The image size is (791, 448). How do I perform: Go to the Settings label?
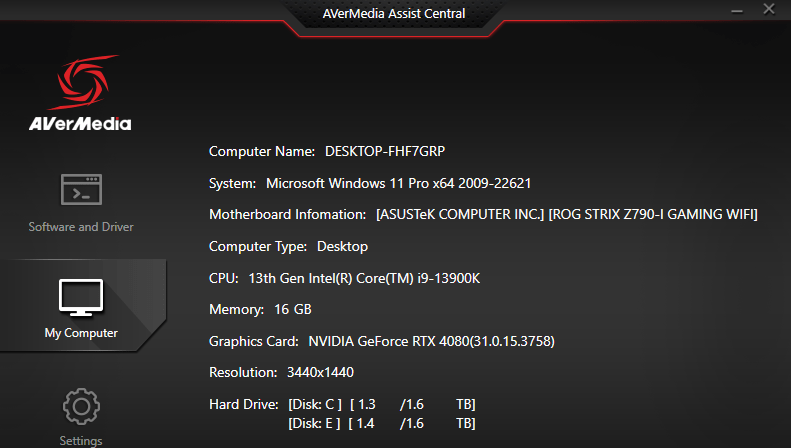click(81, 440)
